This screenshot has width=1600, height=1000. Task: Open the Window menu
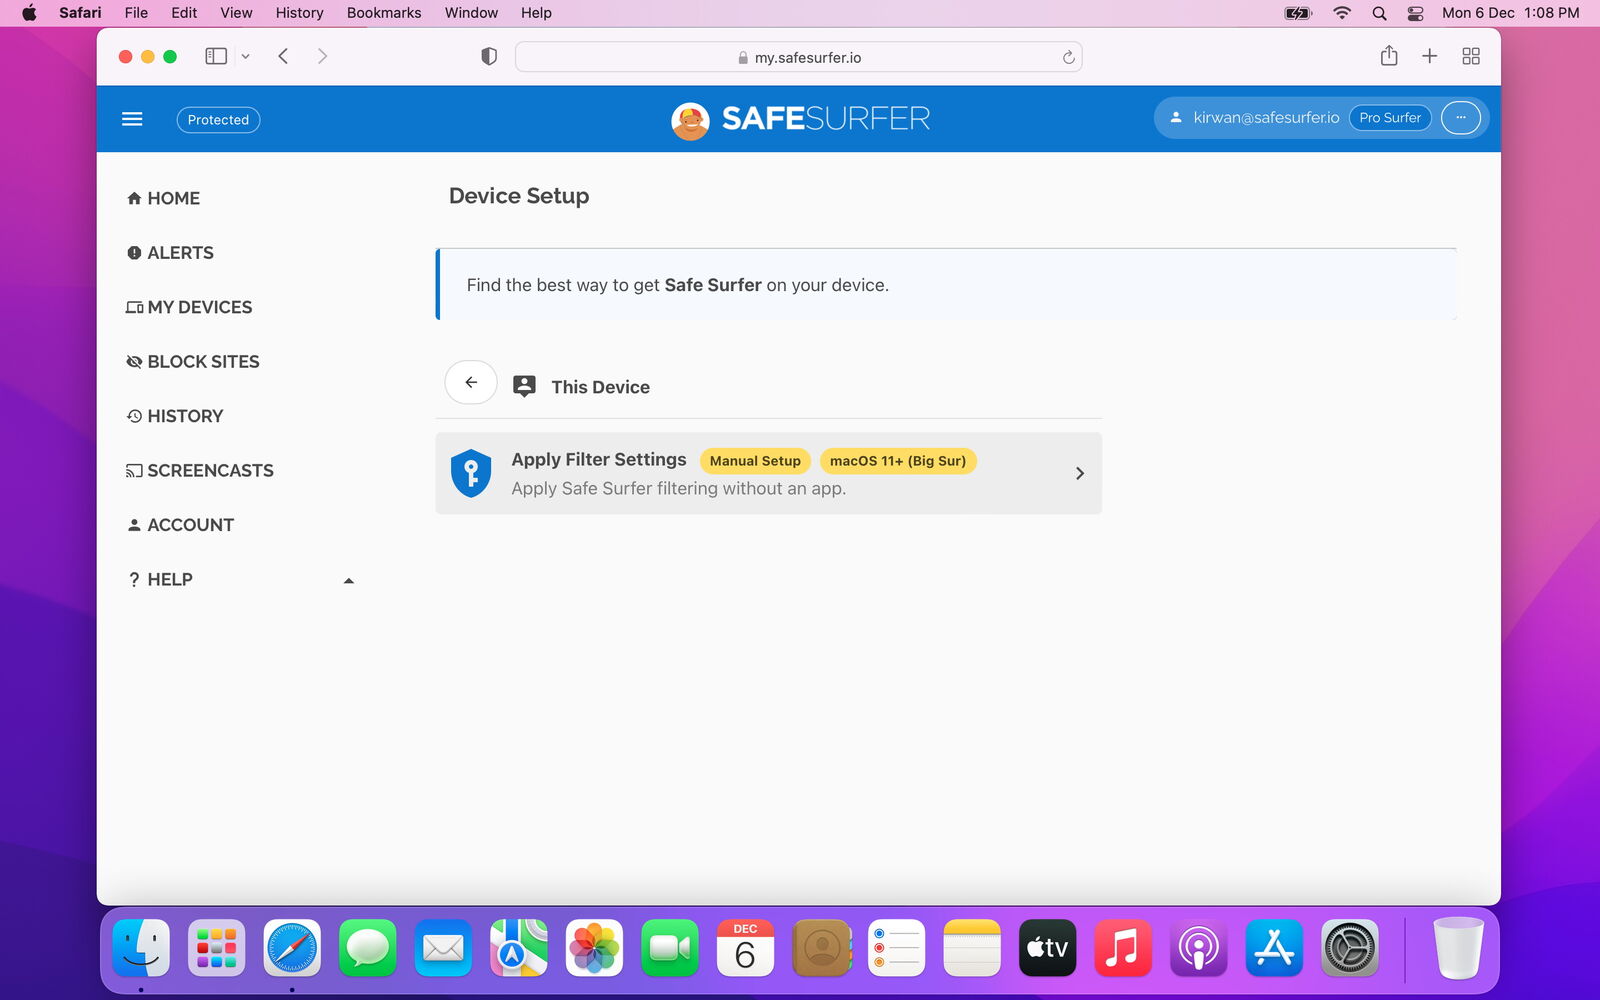(x=471, y=13)
